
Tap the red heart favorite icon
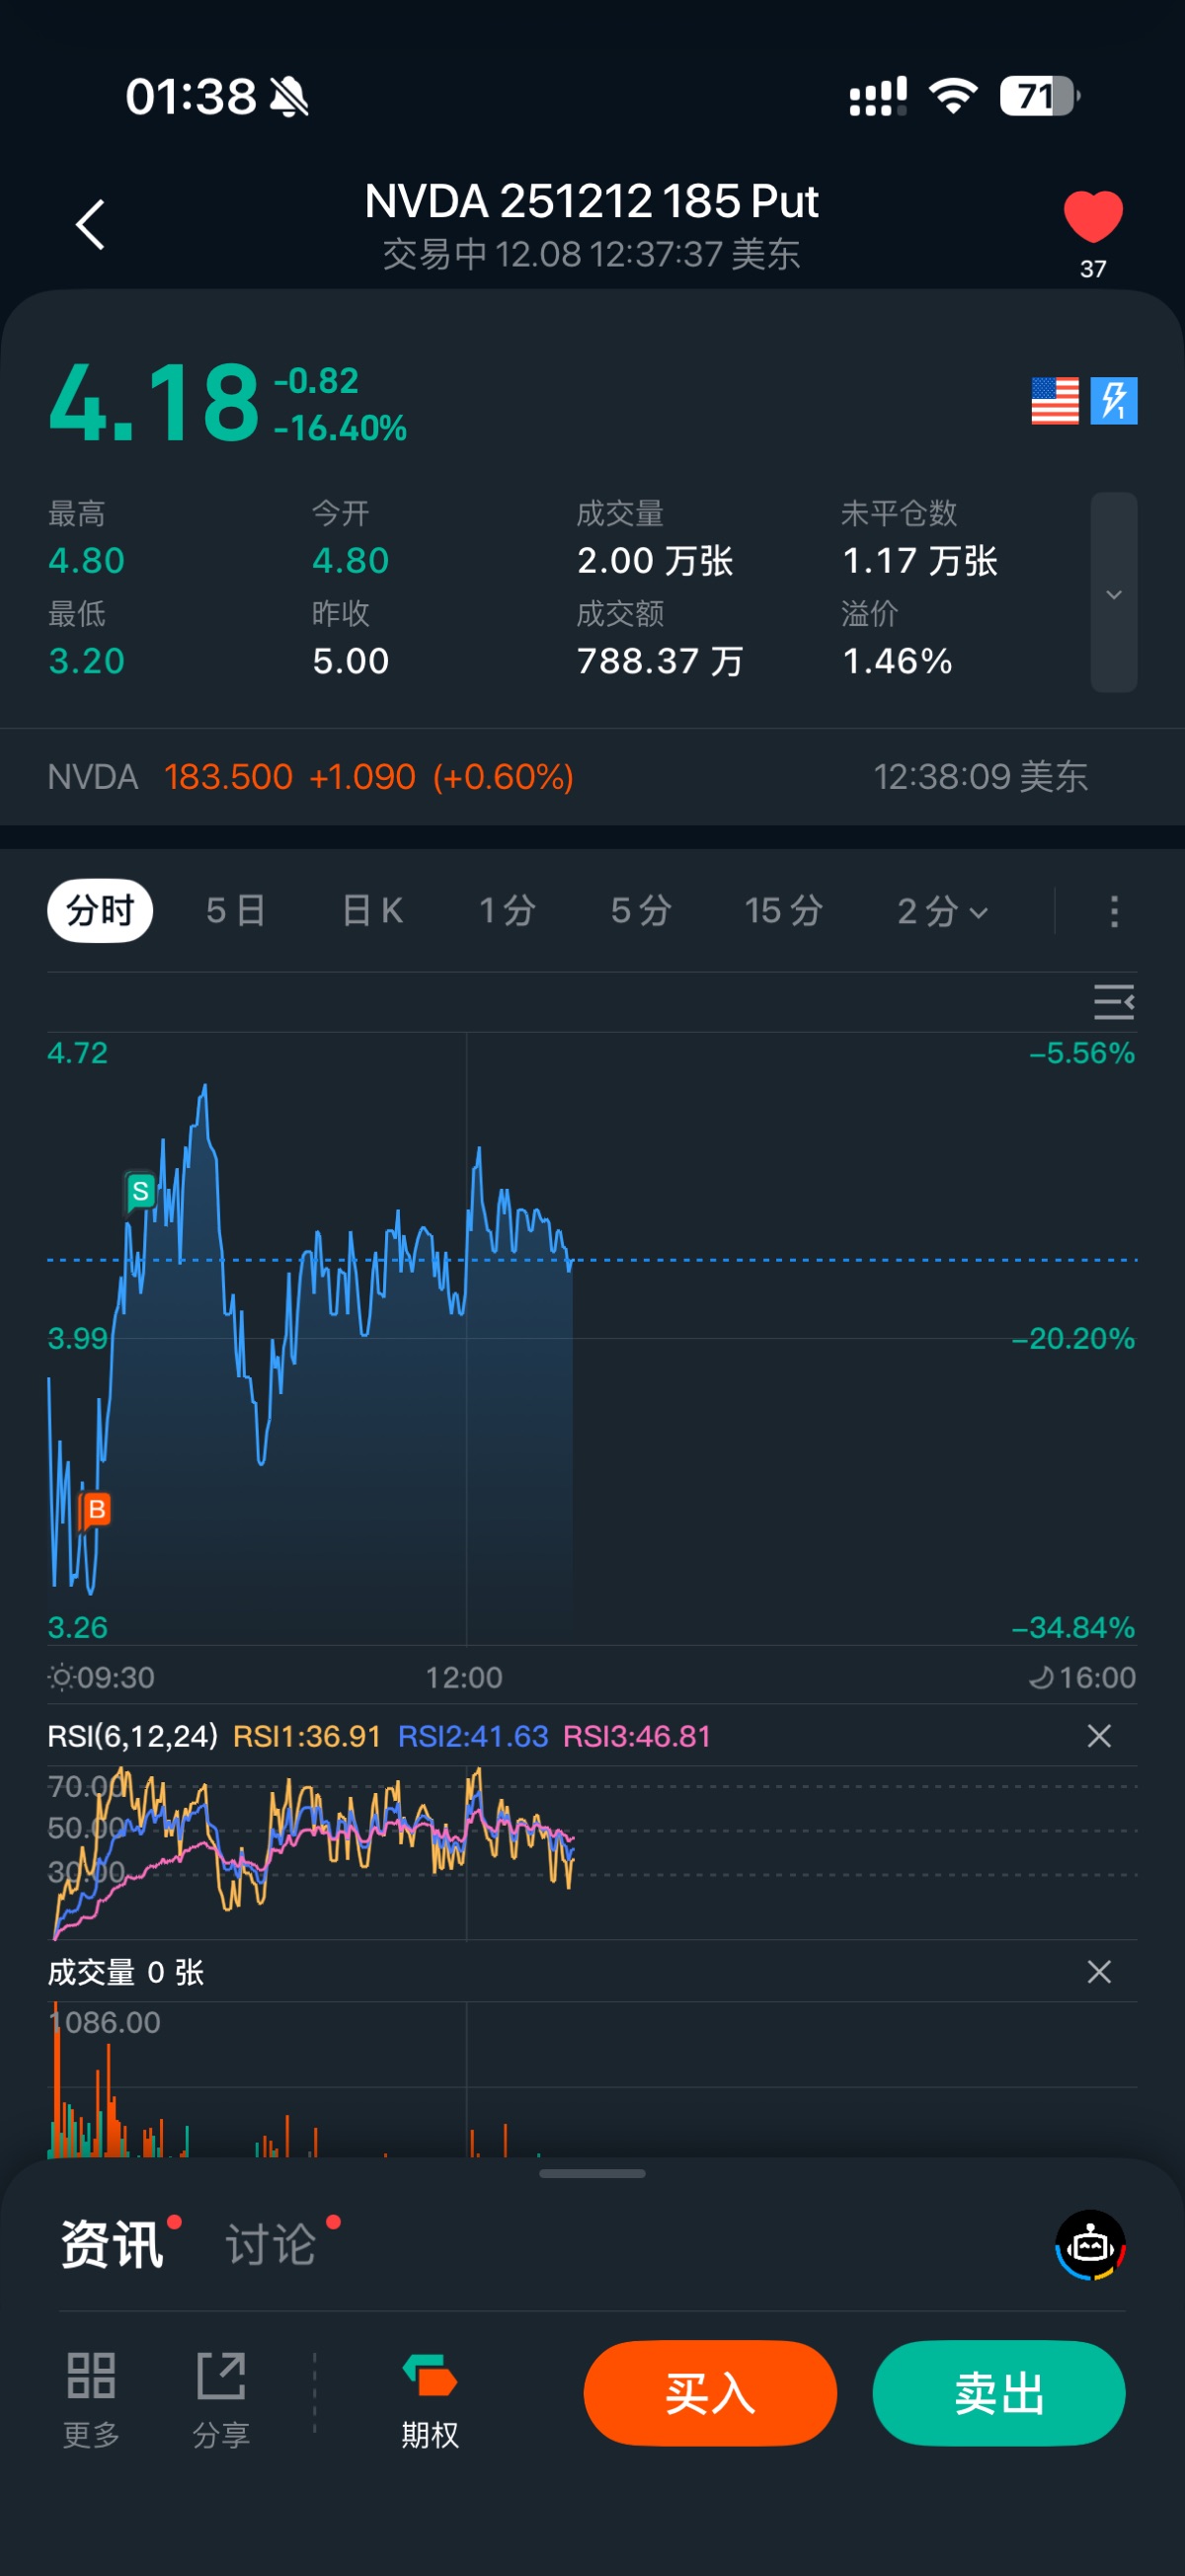pyautogui.click(x=1093, y=216)
